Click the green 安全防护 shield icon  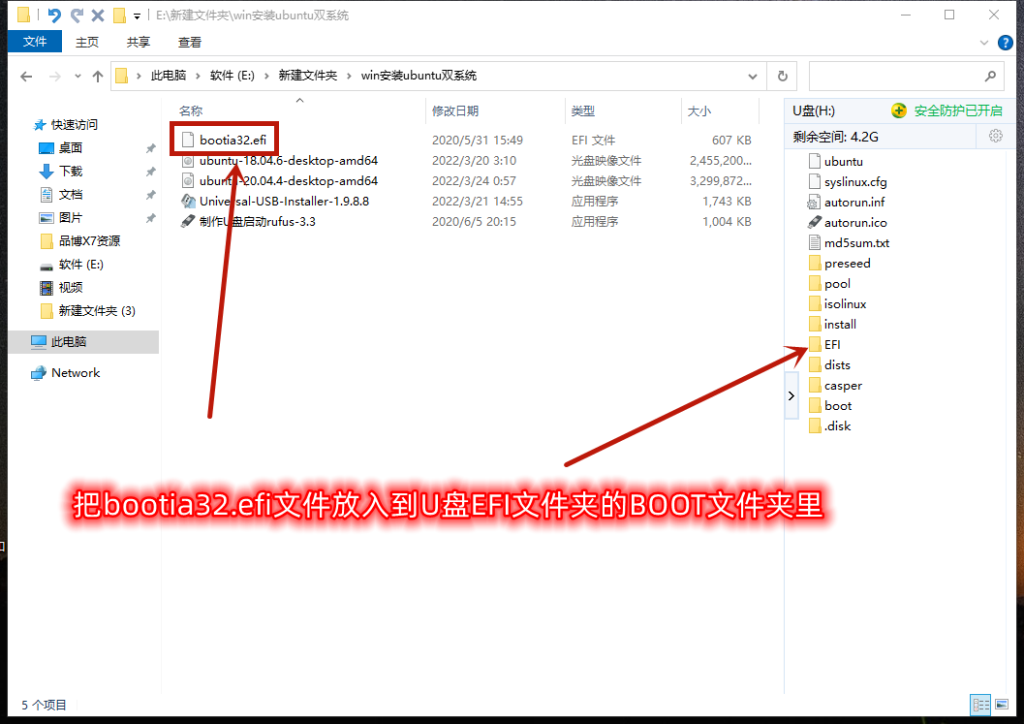tap(899, 111)
